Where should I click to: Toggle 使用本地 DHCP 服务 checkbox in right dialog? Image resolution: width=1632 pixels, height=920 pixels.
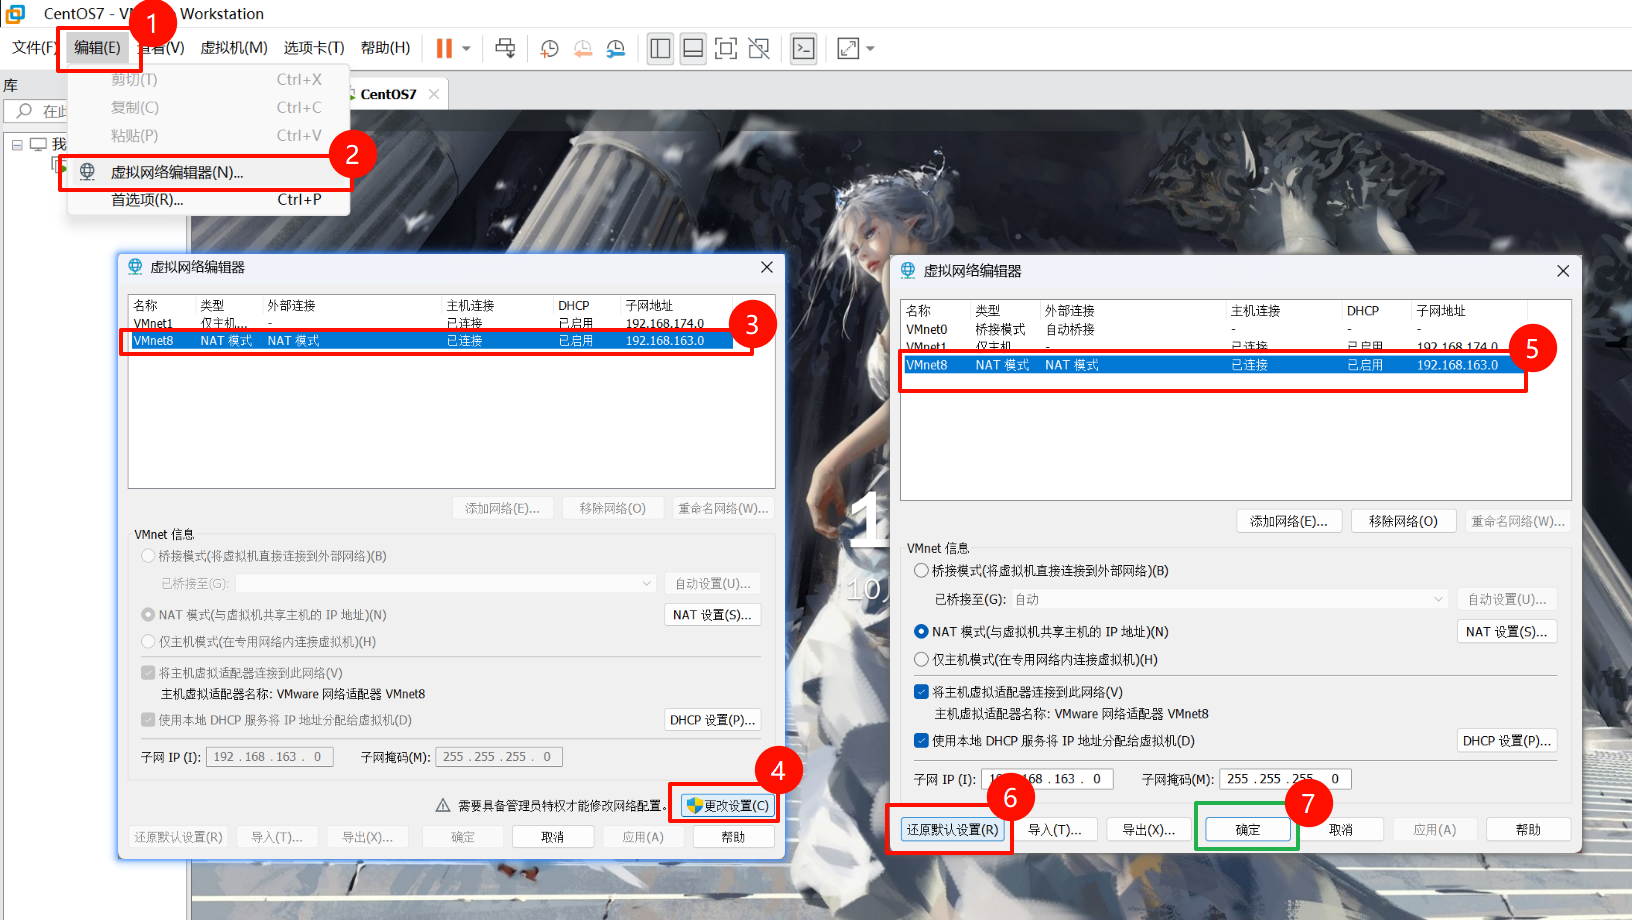(x=921, y=741)
